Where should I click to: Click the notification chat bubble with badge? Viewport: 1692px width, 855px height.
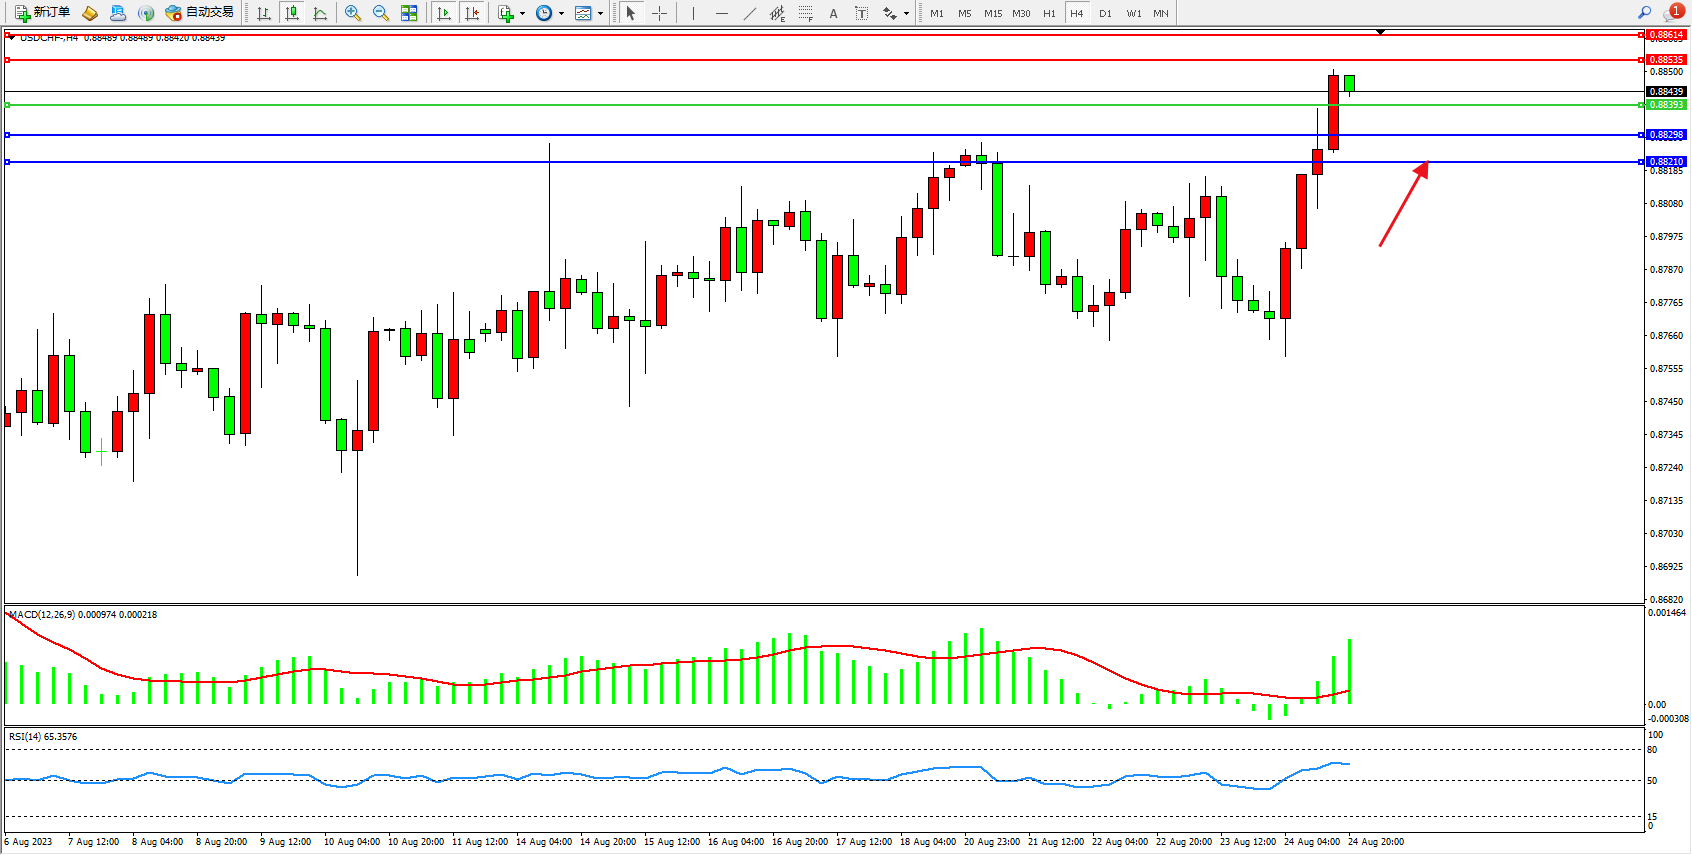coord(1672,13)
